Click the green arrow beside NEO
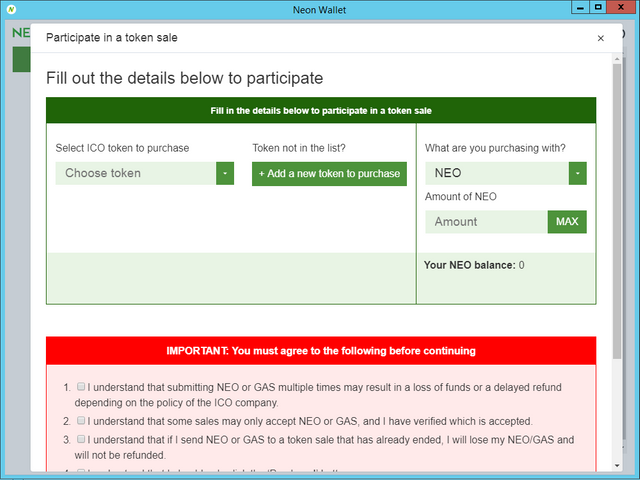Image resolution: width=640 pixels, height=480 pixels. 578,173
